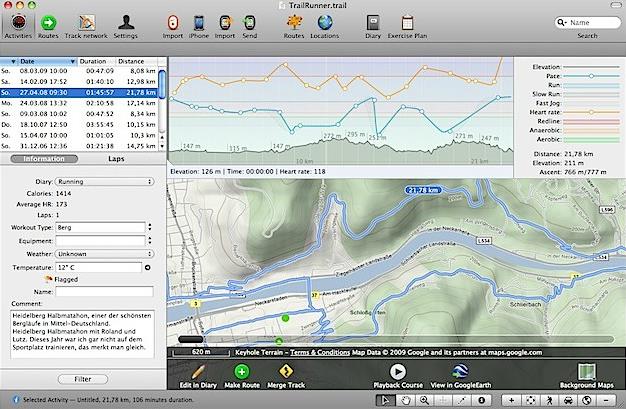This screenshot has height=409, width=626.
Task: Click the Equipment stepper arrows
Action: (150, 240)
